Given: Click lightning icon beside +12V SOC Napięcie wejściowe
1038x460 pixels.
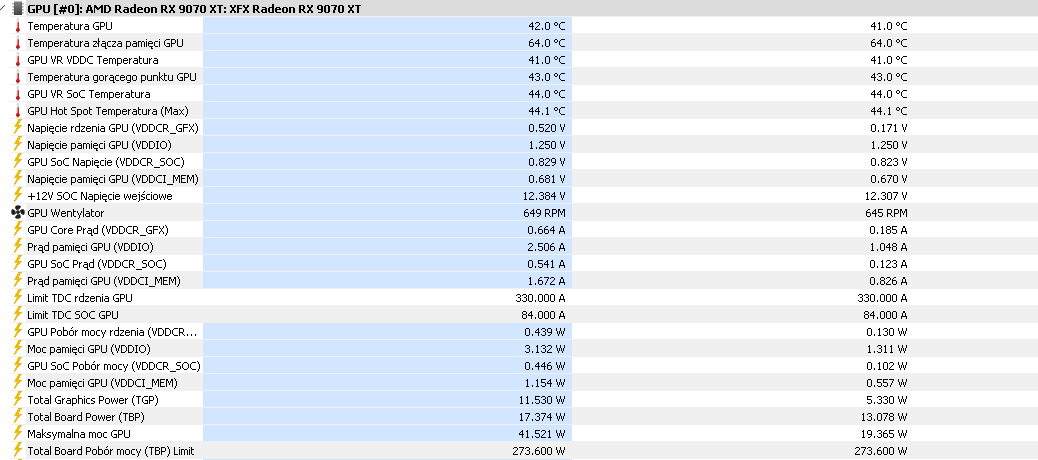Looking at the screenshot, I should 17,196.
